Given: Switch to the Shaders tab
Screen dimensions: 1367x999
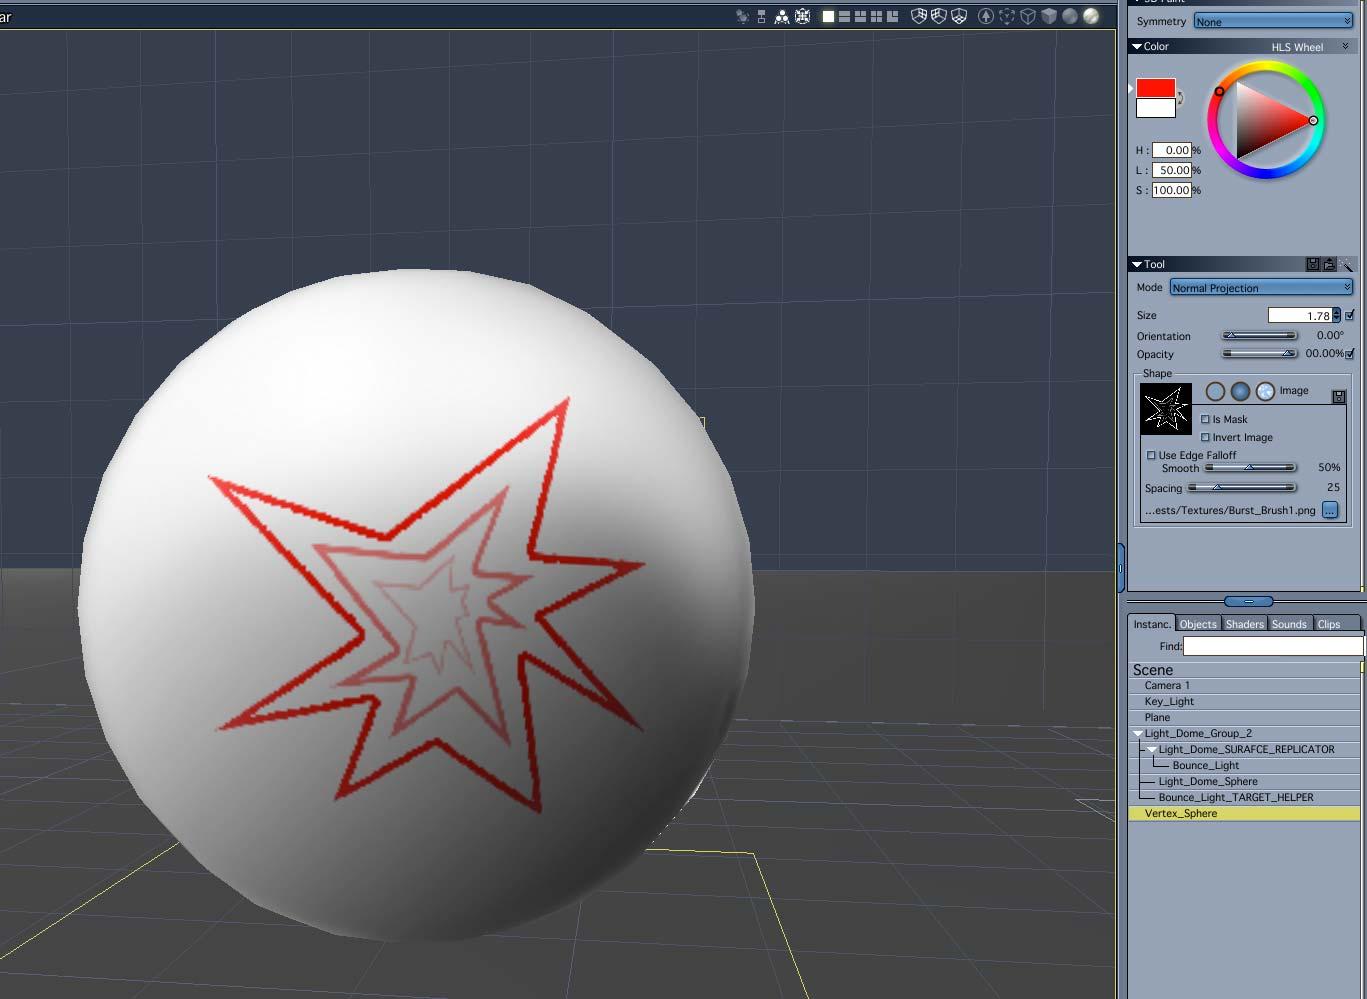Looking at the screenshot, I should (1245, 624).
